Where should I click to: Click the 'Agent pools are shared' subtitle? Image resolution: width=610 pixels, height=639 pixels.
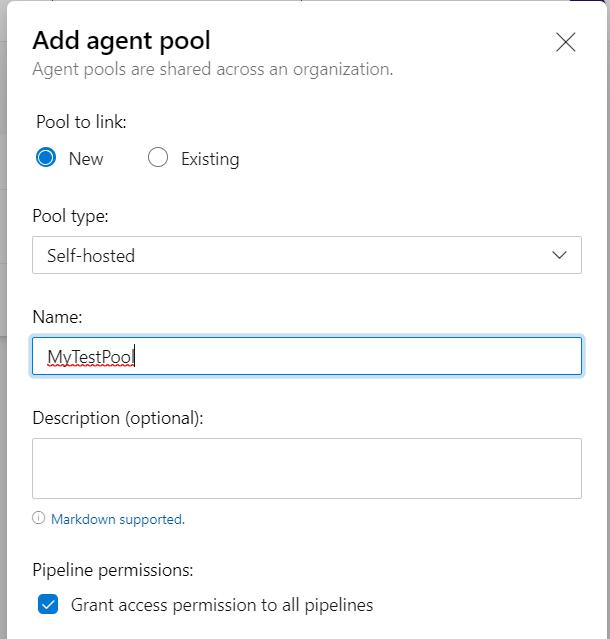213,69
